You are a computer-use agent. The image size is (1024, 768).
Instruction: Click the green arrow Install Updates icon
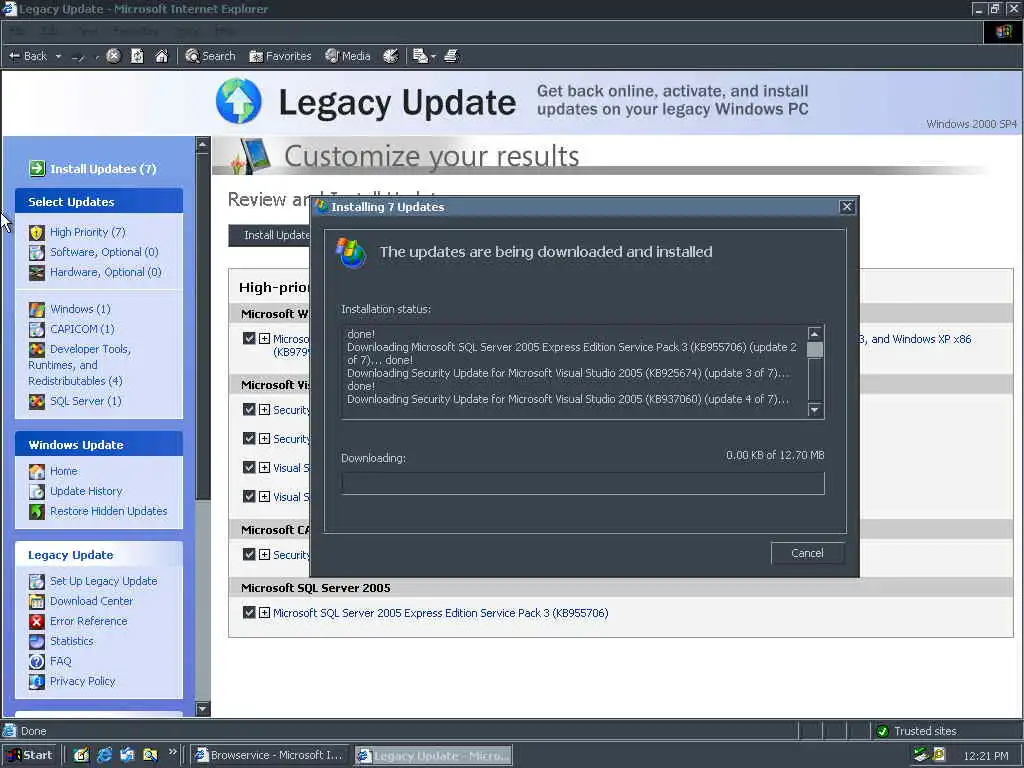click(x=37, y=168)
